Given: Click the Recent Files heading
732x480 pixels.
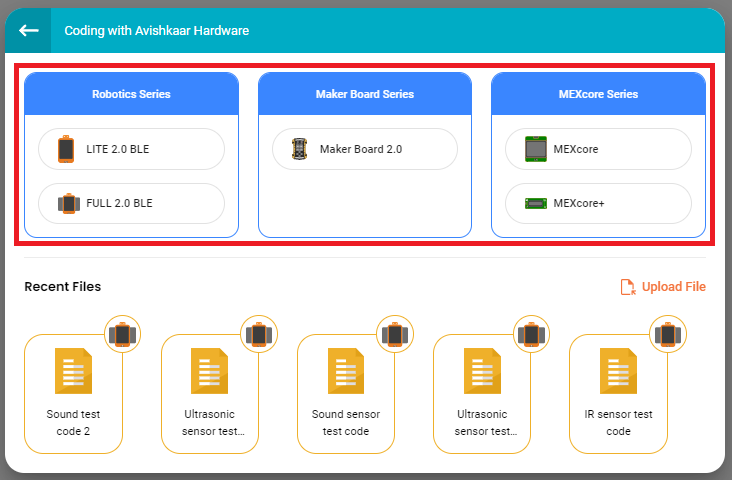Looking at the screenshot, I should [x=63, y=287].
